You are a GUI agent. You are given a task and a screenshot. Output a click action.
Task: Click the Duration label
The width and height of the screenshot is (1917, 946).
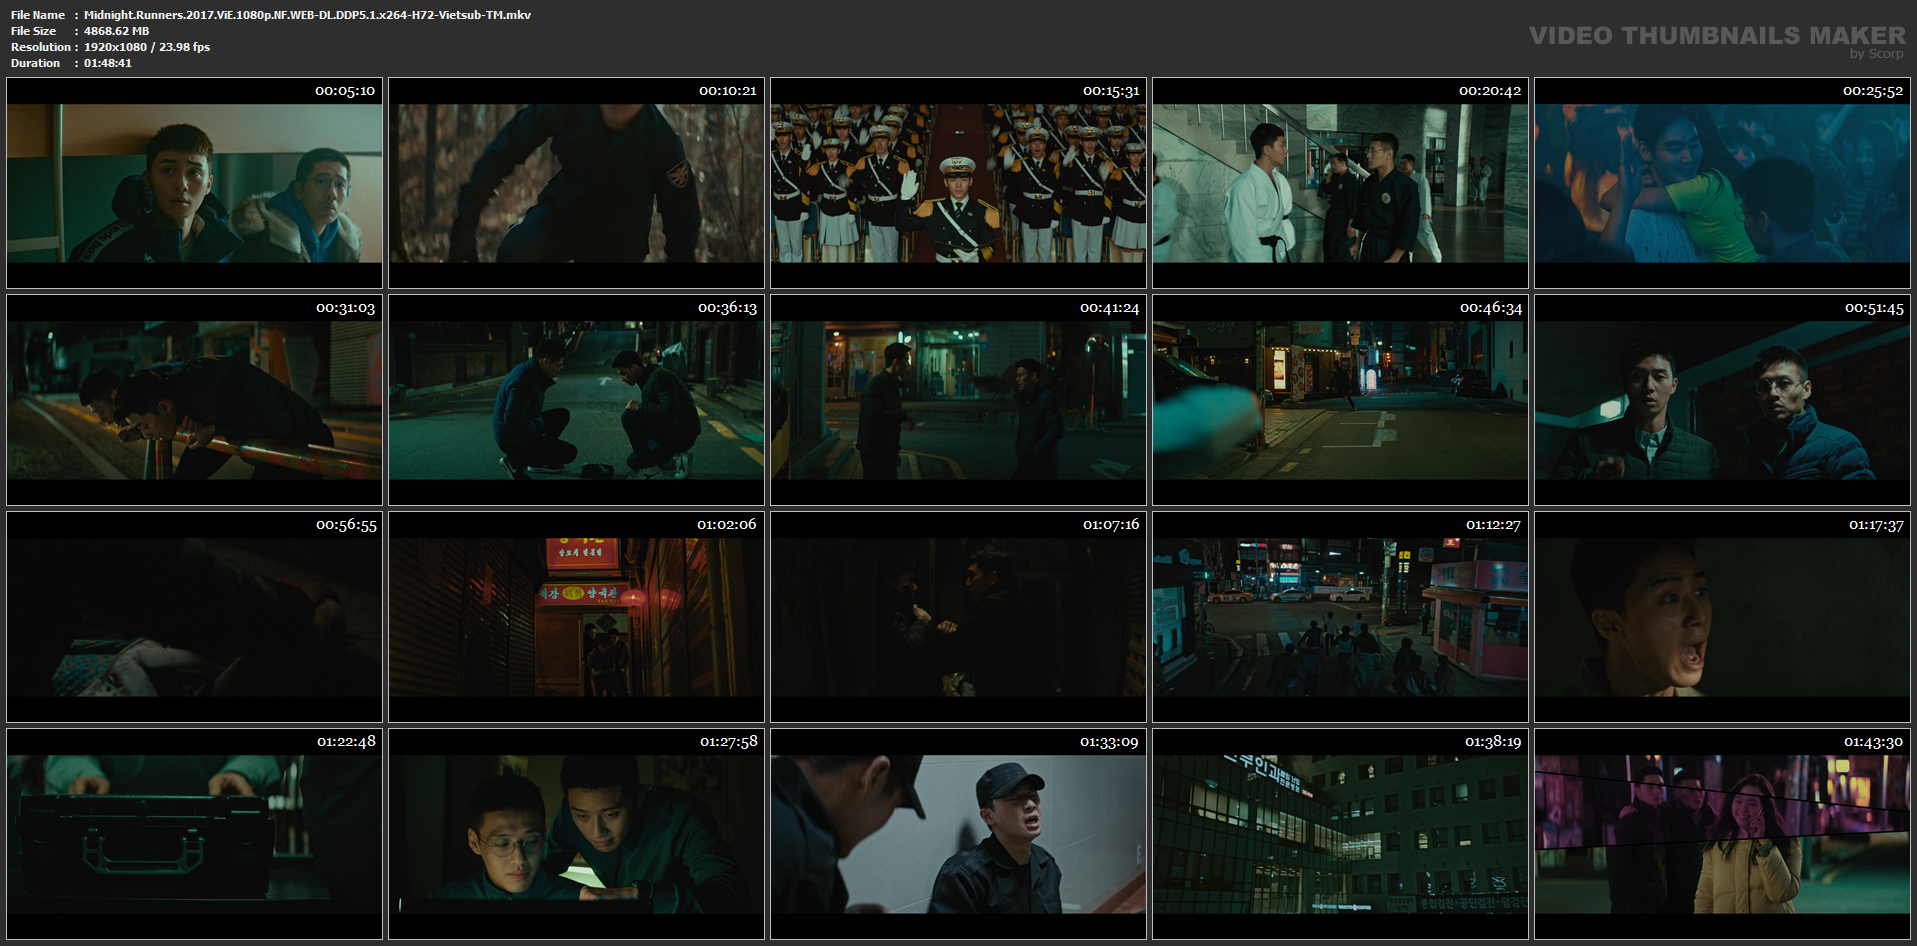coord(35,63)
